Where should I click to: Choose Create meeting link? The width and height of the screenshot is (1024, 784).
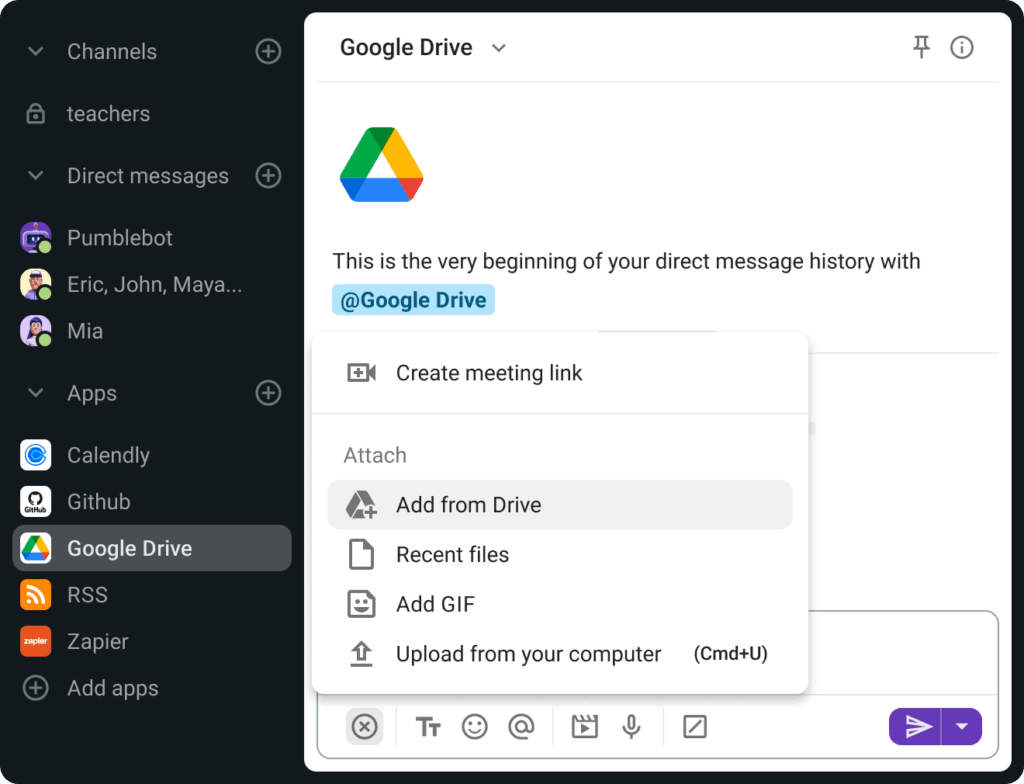[560, 373]
